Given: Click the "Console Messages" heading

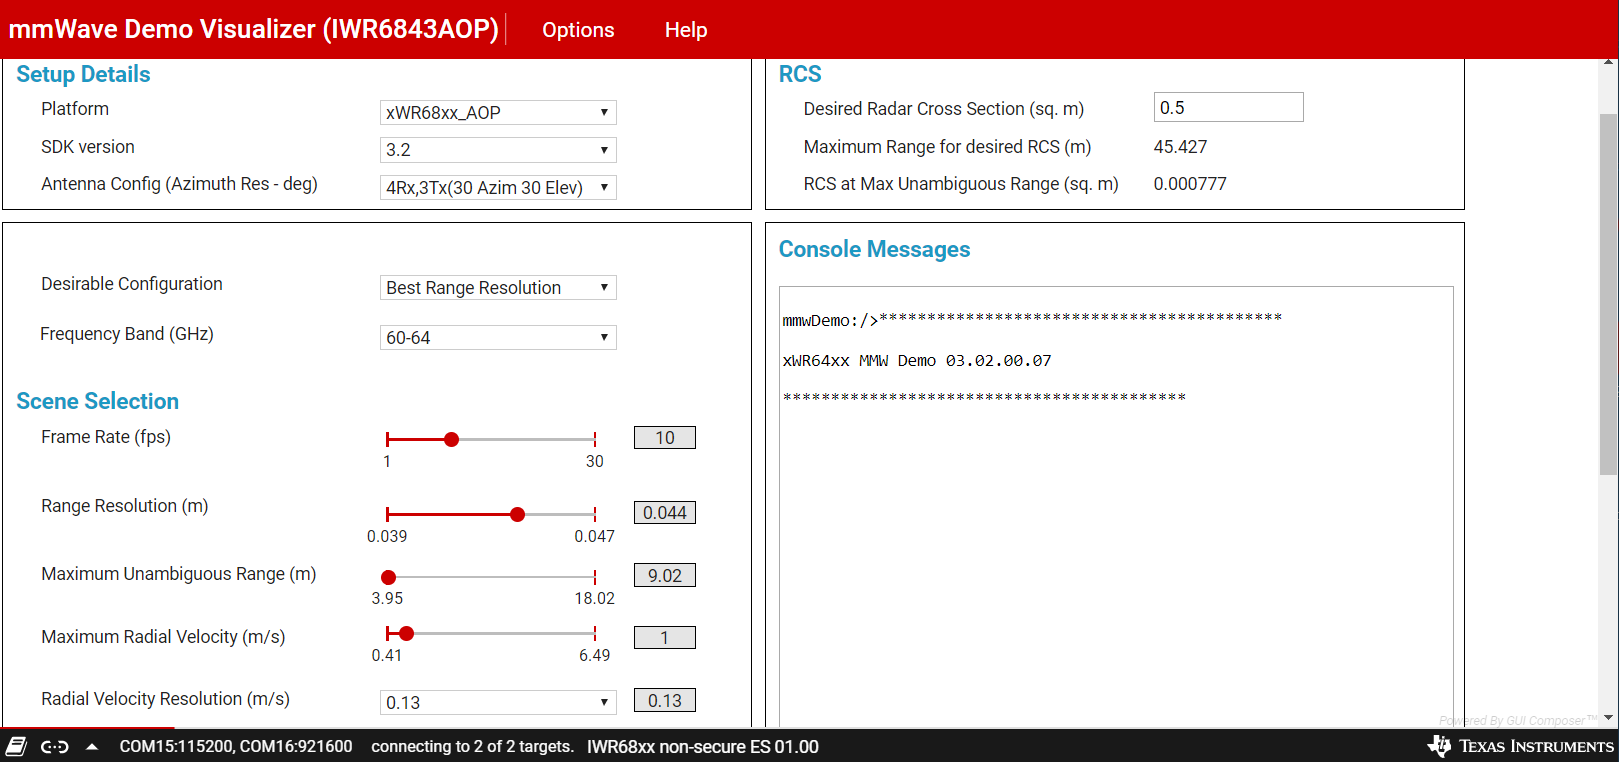Looking at the screenshot, I should point(874,249).
